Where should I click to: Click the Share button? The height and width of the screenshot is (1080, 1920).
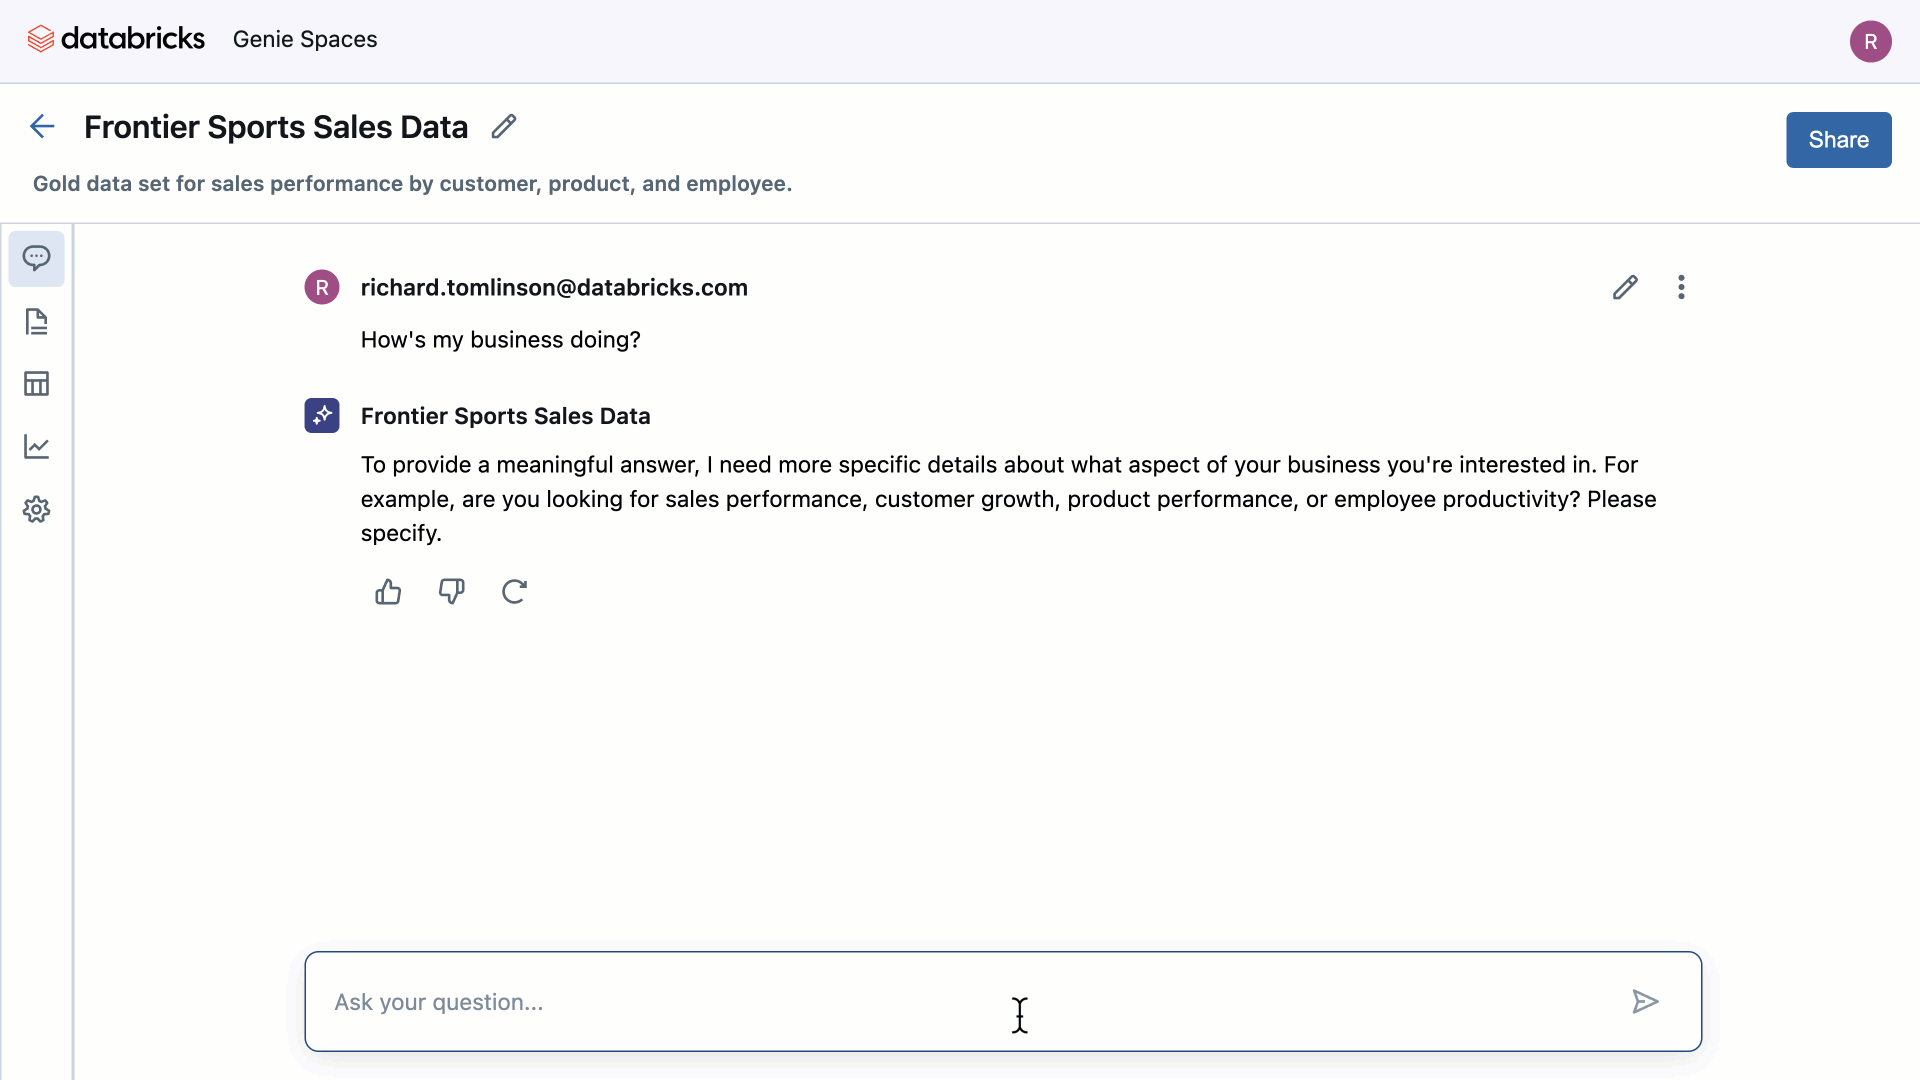coord(1838,140)
